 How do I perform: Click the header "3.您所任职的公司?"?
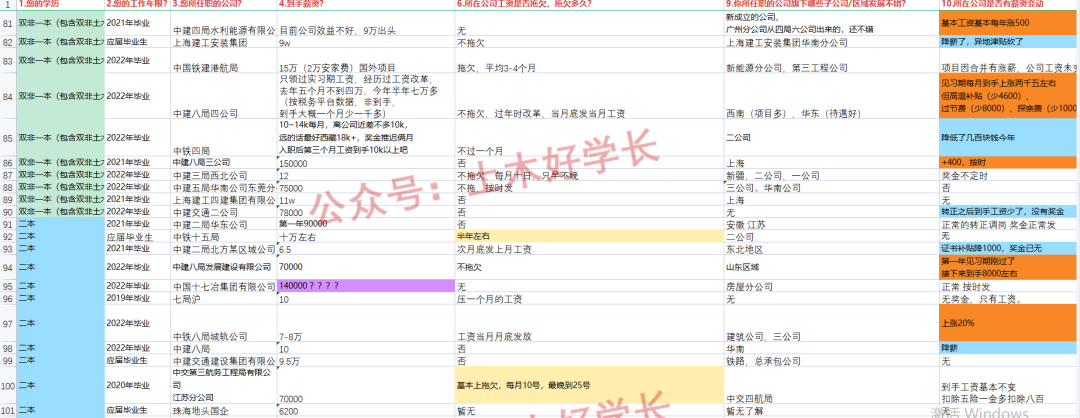[x=224, y=4]
